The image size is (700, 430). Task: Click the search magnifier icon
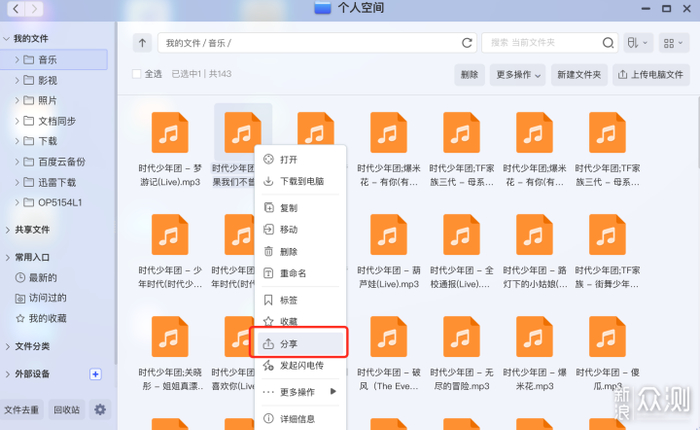(x=608, y=43)
